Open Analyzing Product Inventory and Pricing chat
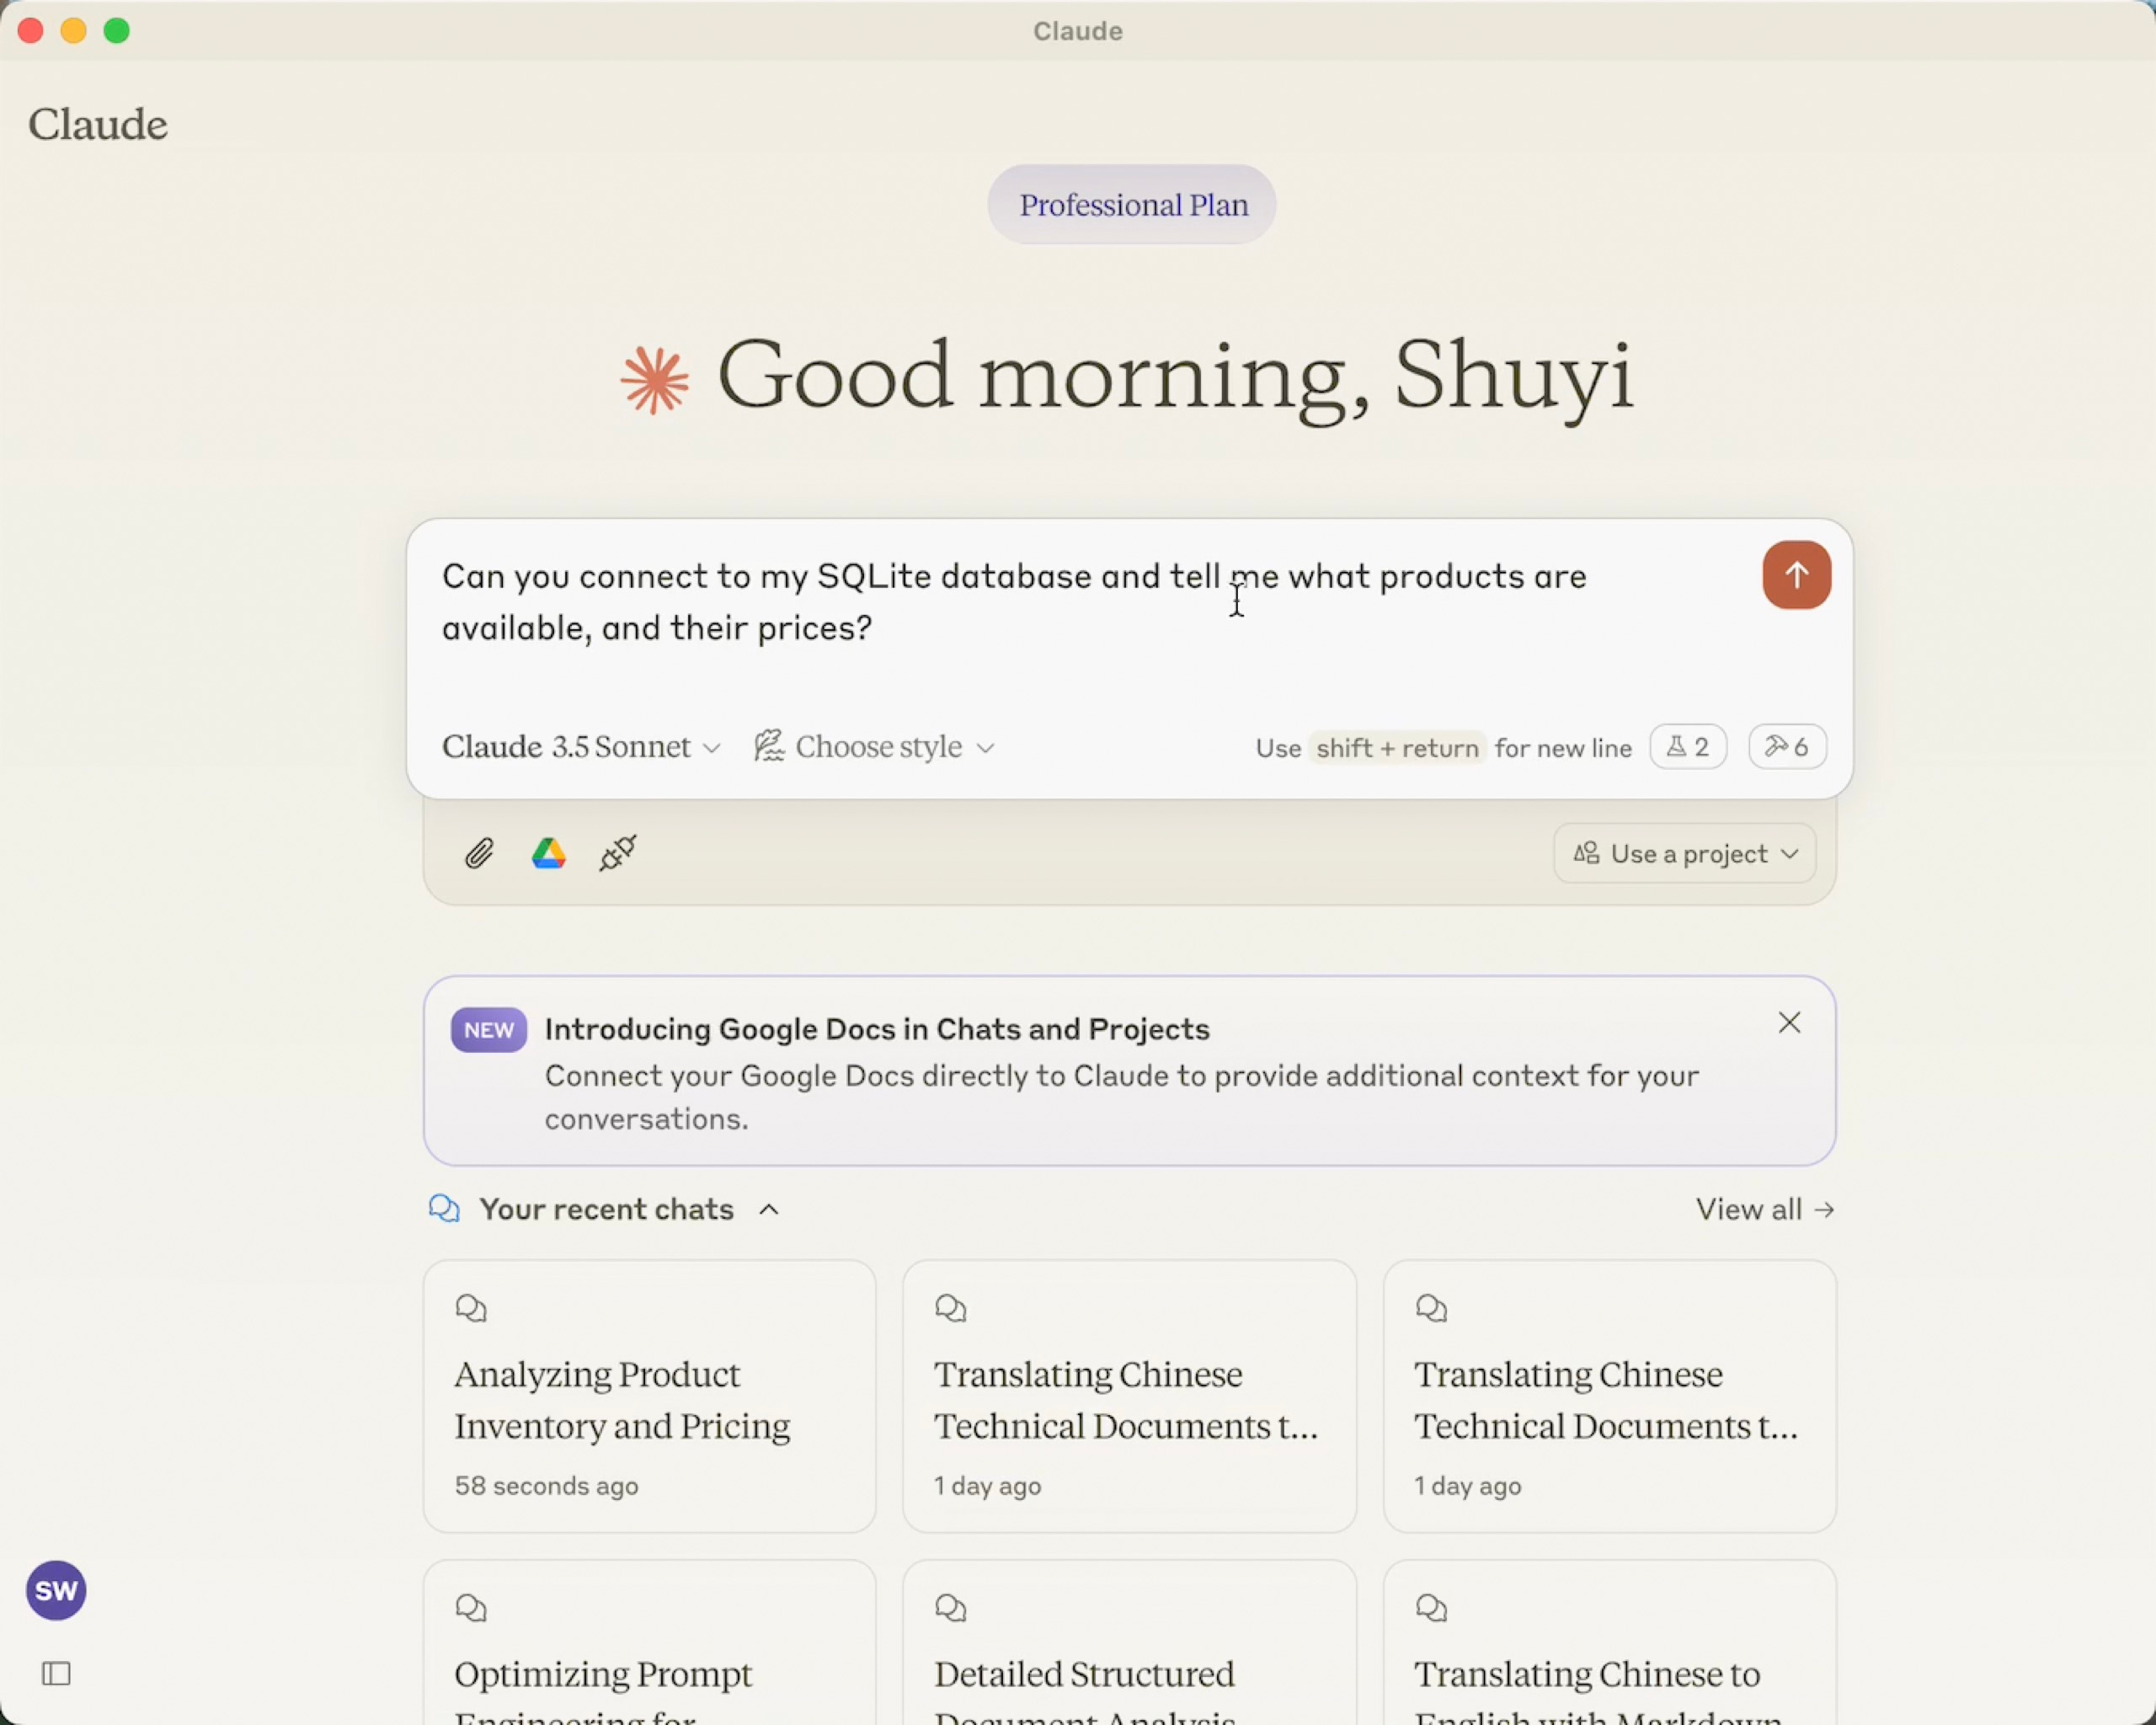 pos(649,1396)
